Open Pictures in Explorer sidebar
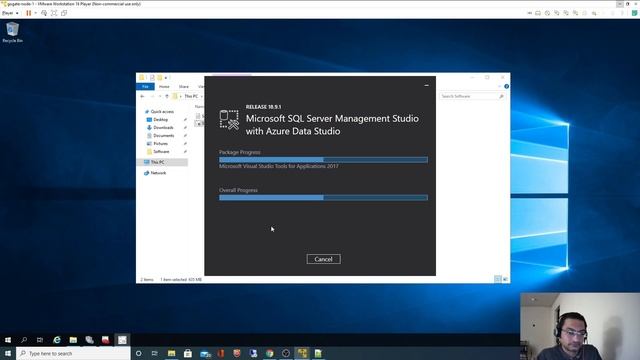This screenshot has width=640, height=360. pos(160,144)
